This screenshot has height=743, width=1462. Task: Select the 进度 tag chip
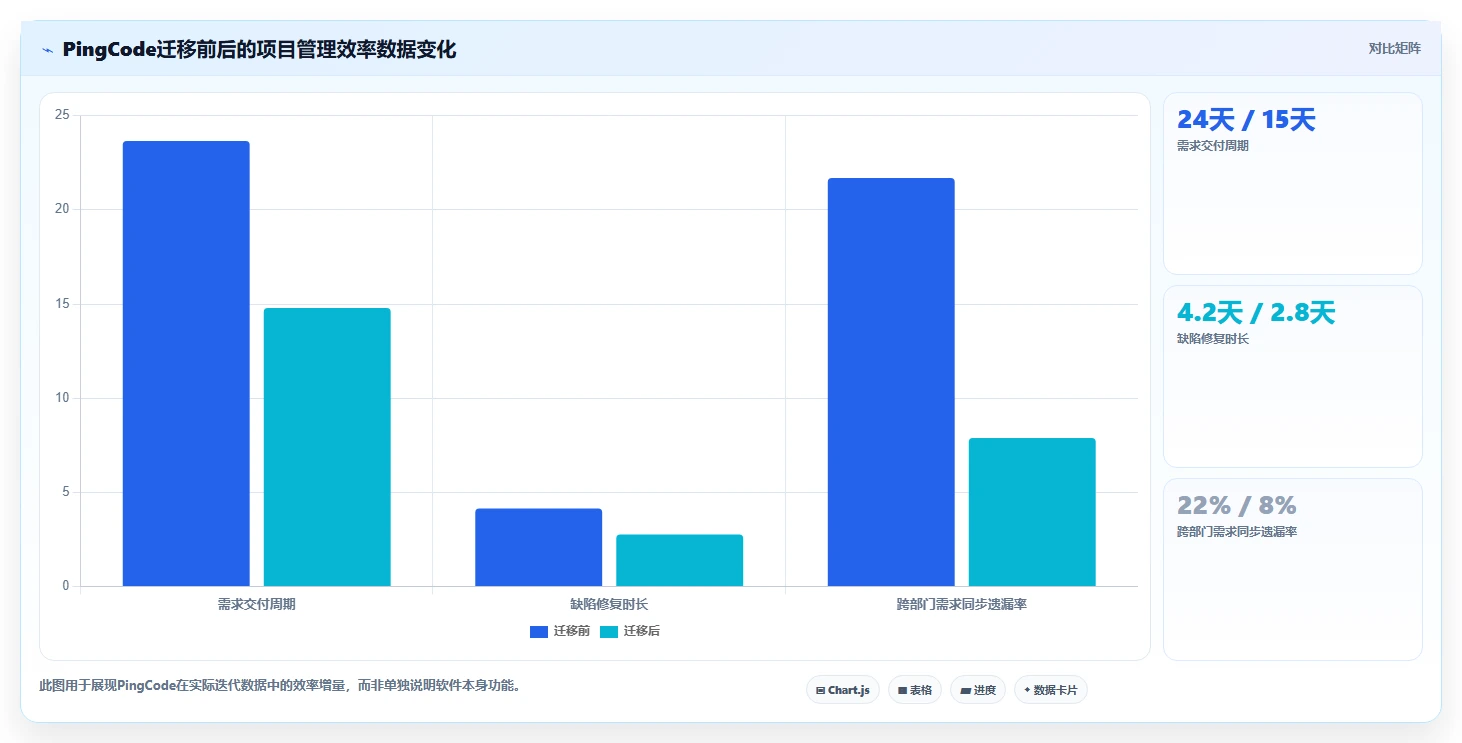[977, 690]
